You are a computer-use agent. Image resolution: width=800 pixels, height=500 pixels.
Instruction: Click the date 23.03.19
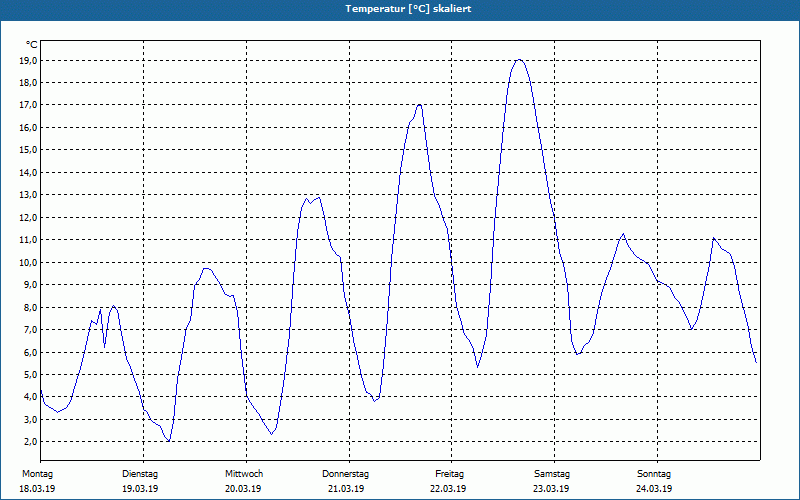[x=551, y=489]
